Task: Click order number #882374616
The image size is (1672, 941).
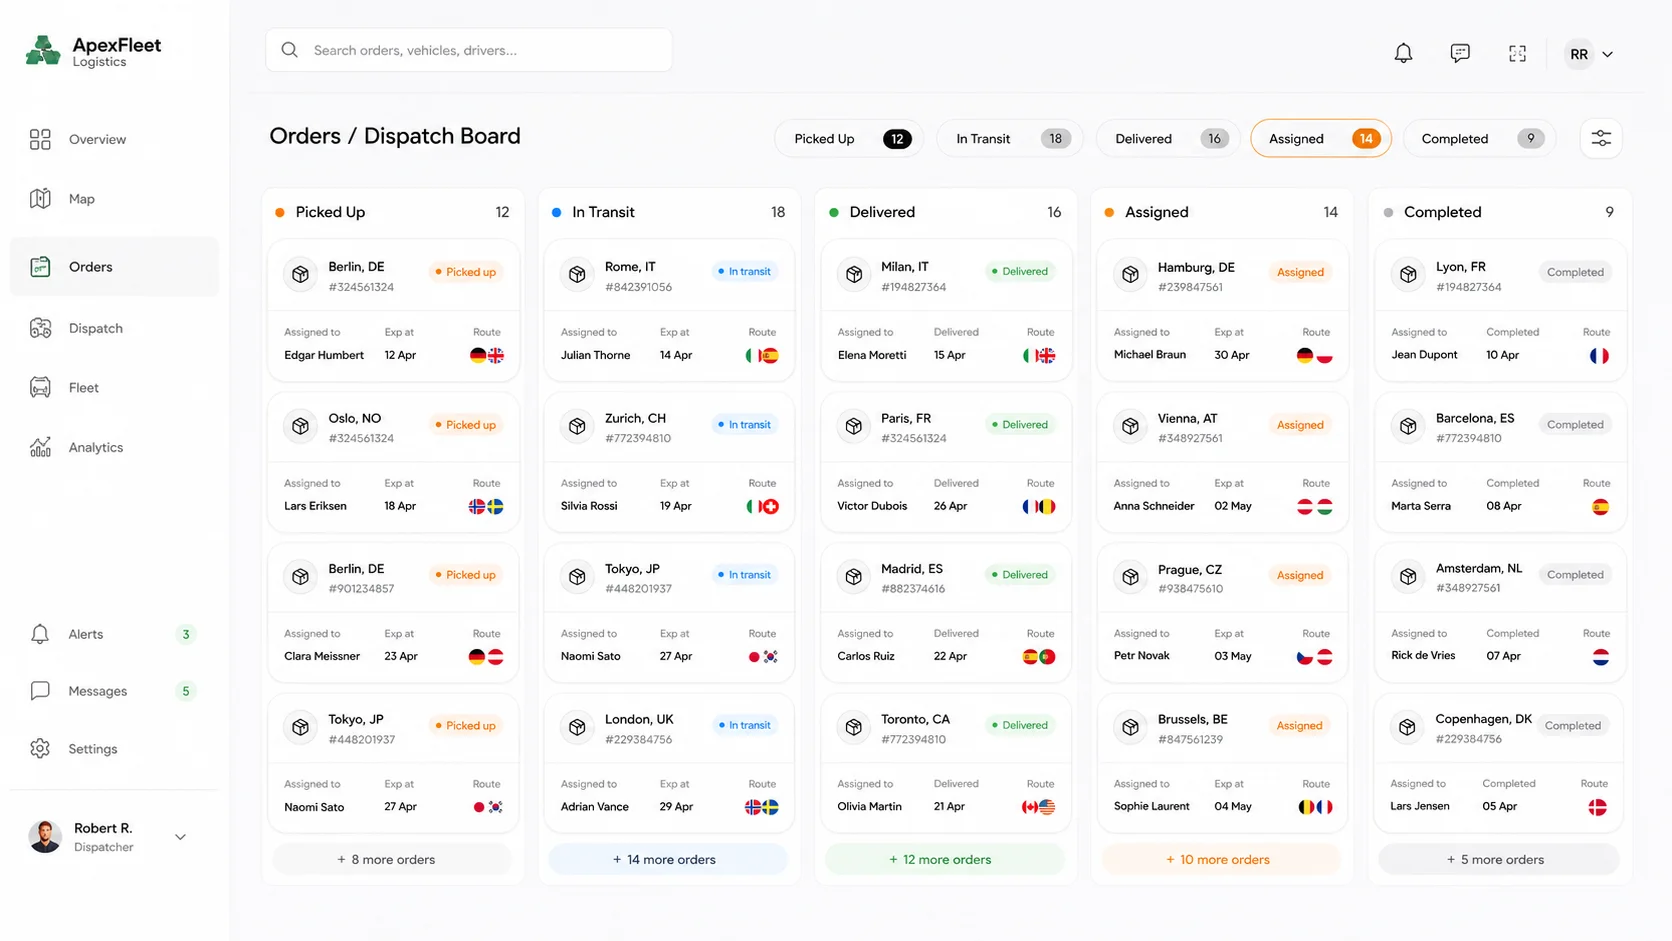Action: [913, 589]
